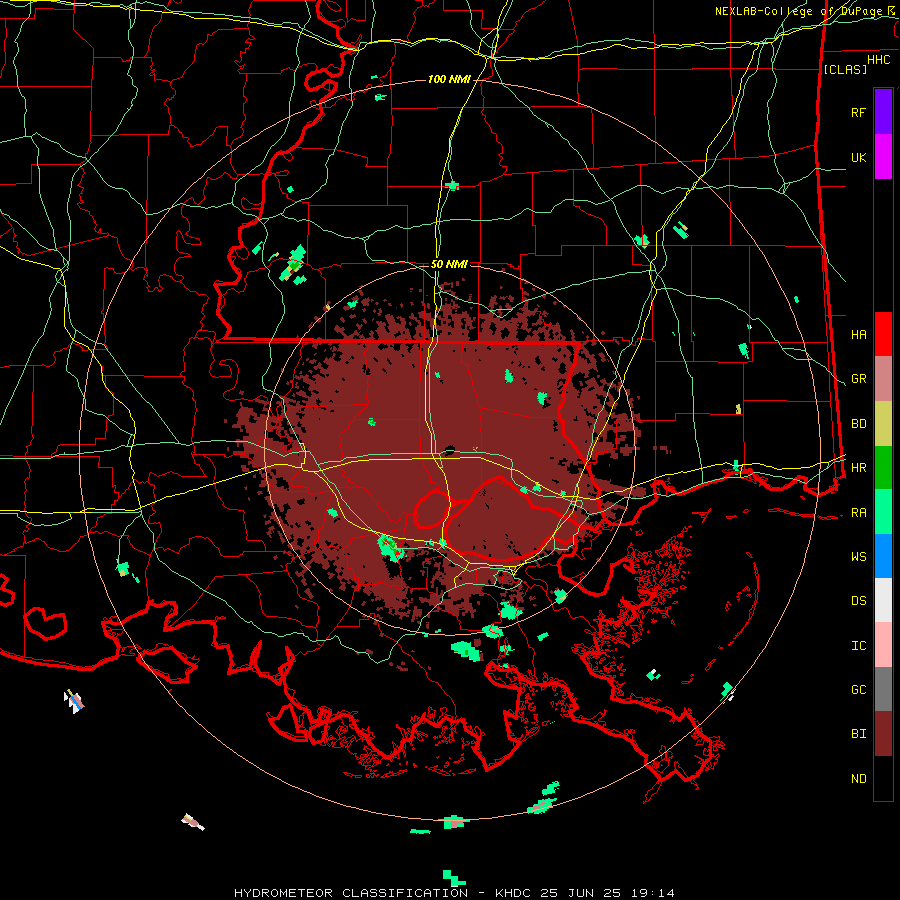
Task: Click the 'KHDC' radar station identifier
Action: [514, 893]
